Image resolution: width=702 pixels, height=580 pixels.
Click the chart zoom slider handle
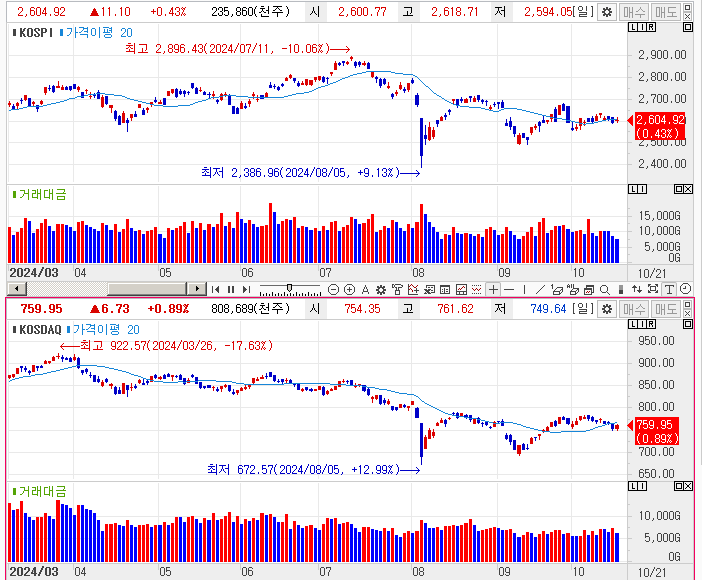(290, 288)
